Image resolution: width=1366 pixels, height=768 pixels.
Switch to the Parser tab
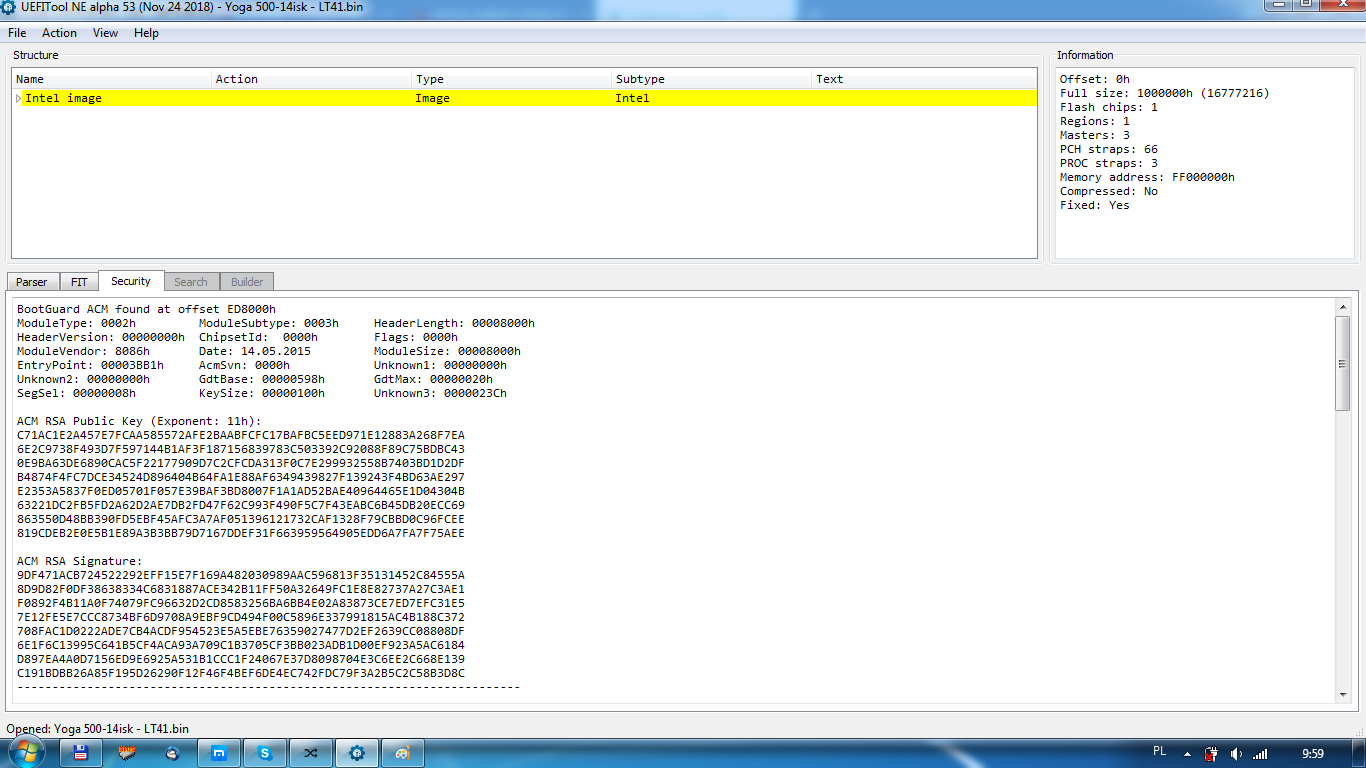pos(32,282)
